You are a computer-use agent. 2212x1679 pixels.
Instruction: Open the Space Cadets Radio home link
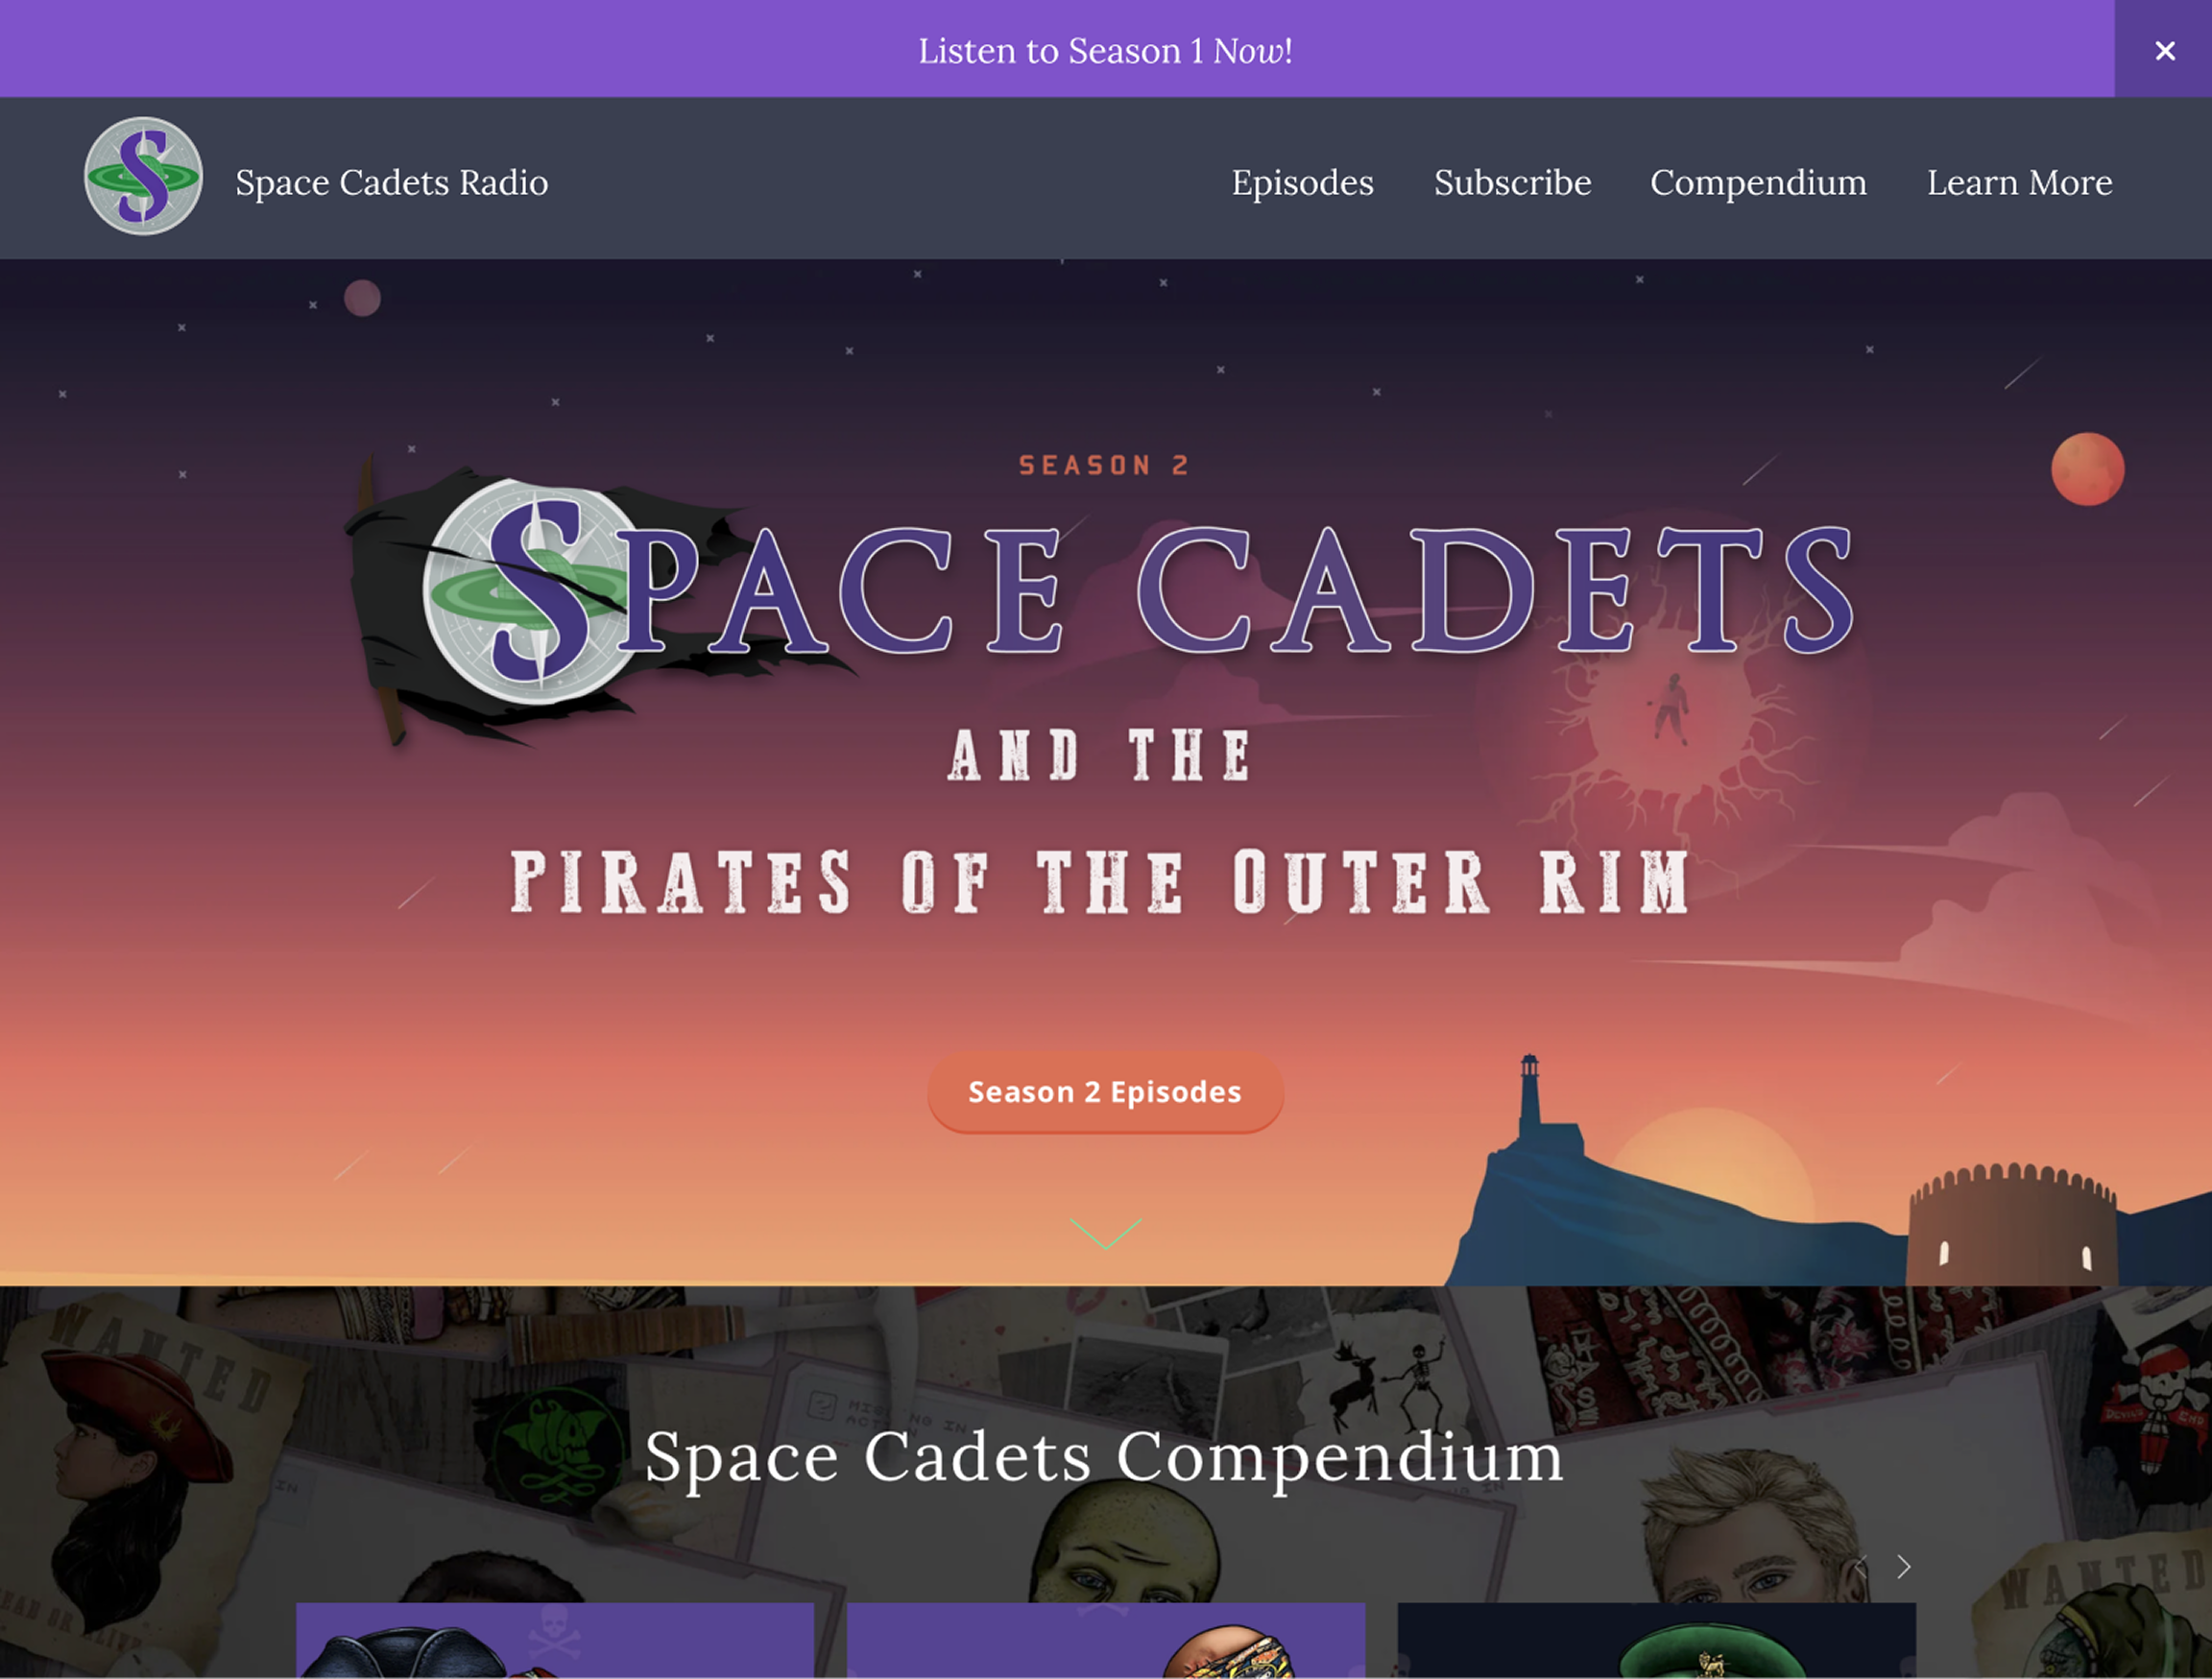[392, 182]
